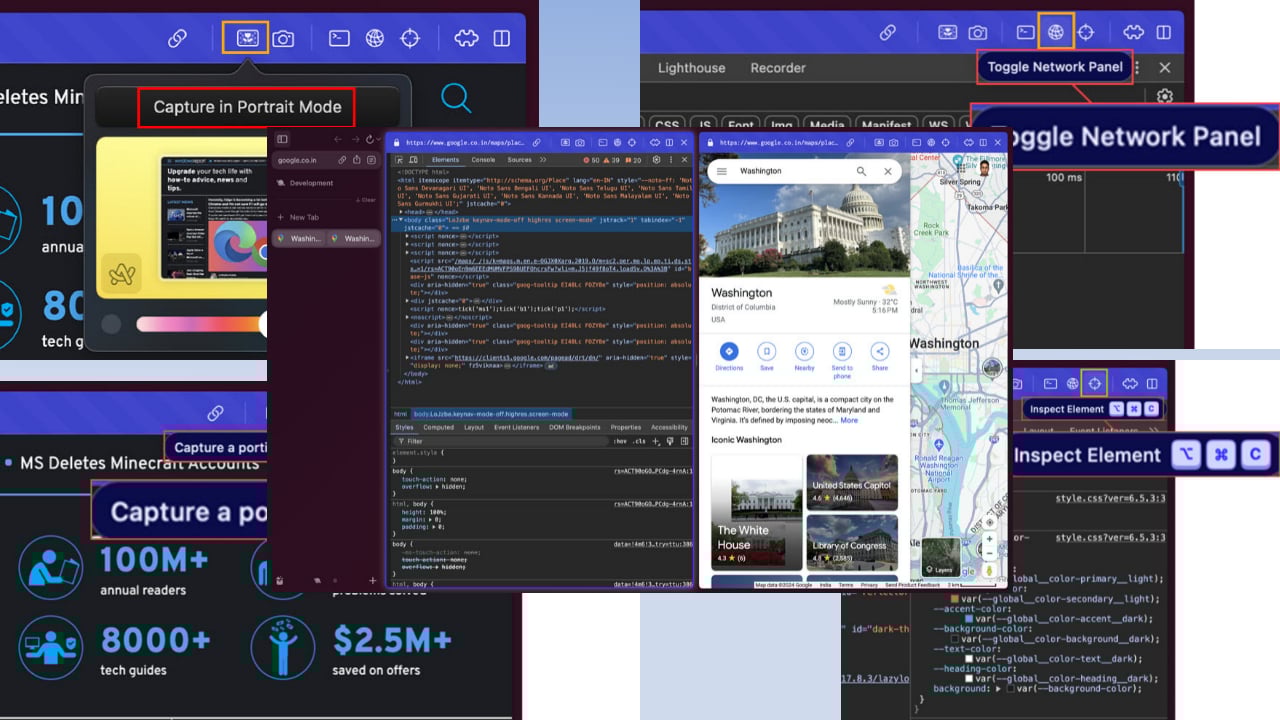The image size is (1280, 720).
Task: Open Recorder tab in top-right screenshot
Action: 778,68
